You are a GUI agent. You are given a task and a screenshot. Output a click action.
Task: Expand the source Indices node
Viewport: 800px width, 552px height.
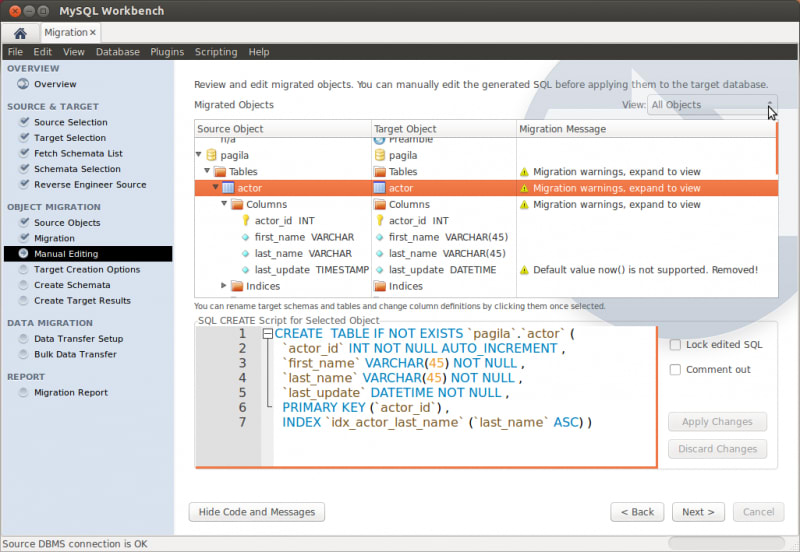point(223,285)
